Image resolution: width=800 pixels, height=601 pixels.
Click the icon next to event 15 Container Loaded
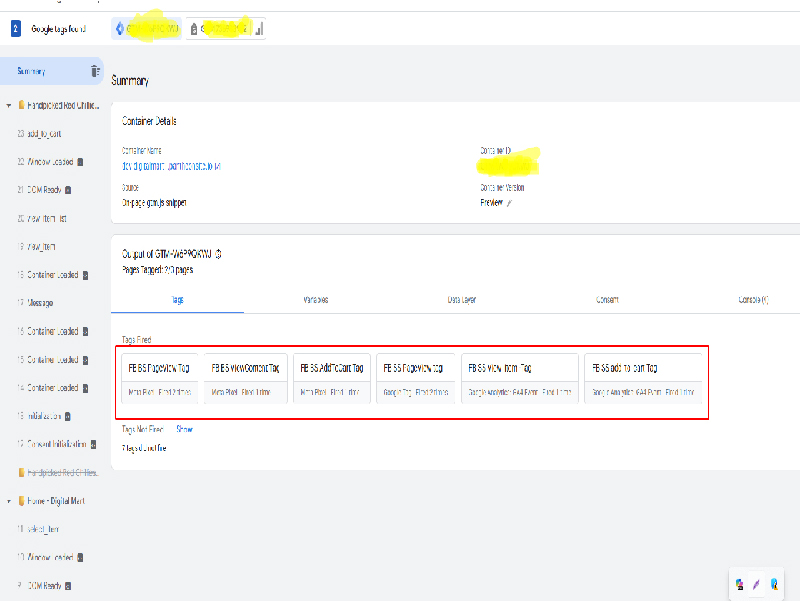[x=85, y=360]
